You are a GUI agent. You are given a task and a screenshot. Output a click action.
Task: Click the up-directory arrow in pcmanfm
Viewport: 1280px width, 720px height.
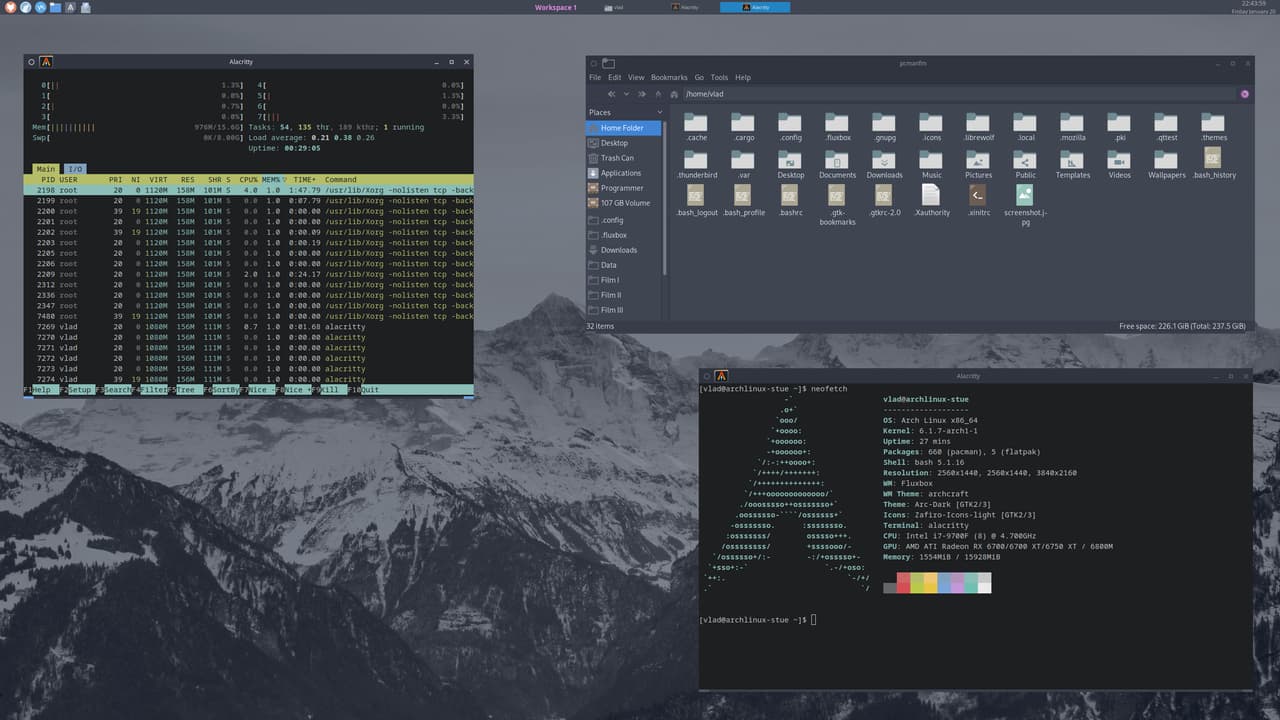[658, 94]
